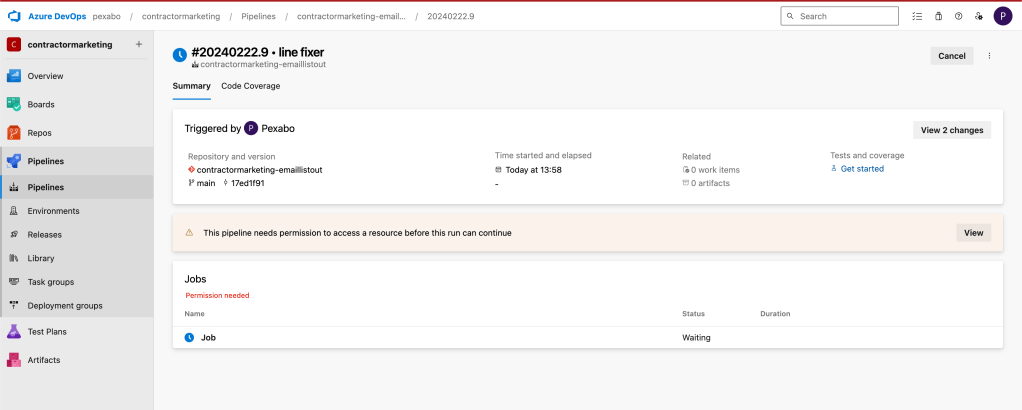Click the run status clock icon in title

tap(180, 55)
